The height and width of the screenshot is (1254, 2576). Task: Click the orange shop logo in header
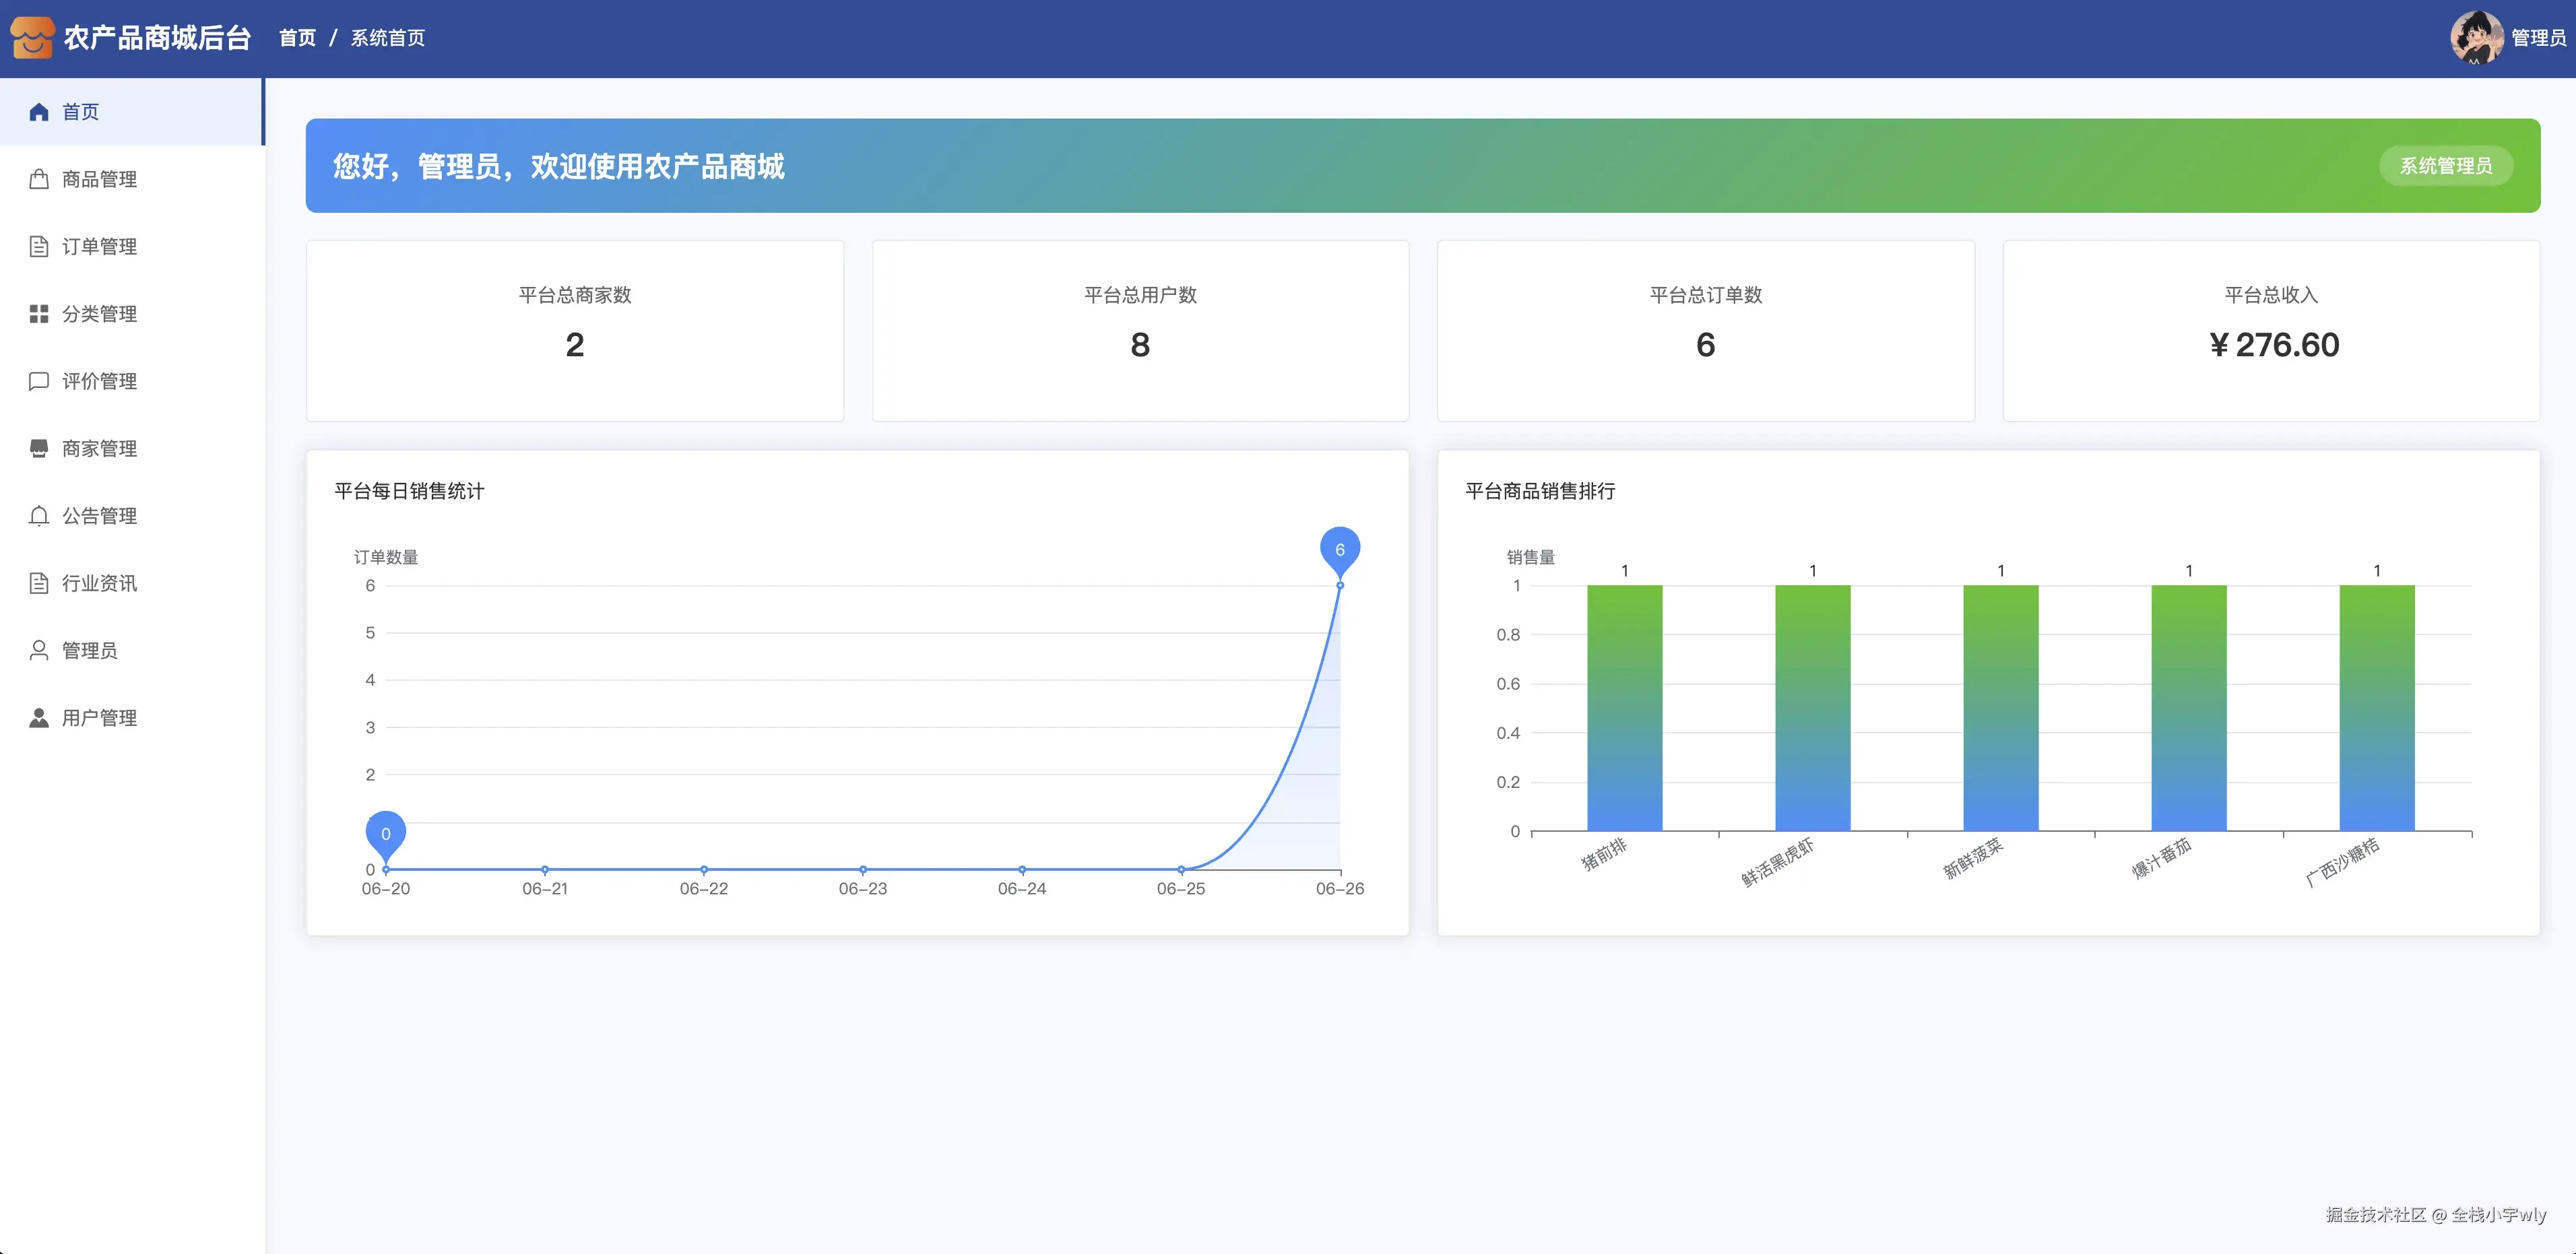(x=32, y=38)
